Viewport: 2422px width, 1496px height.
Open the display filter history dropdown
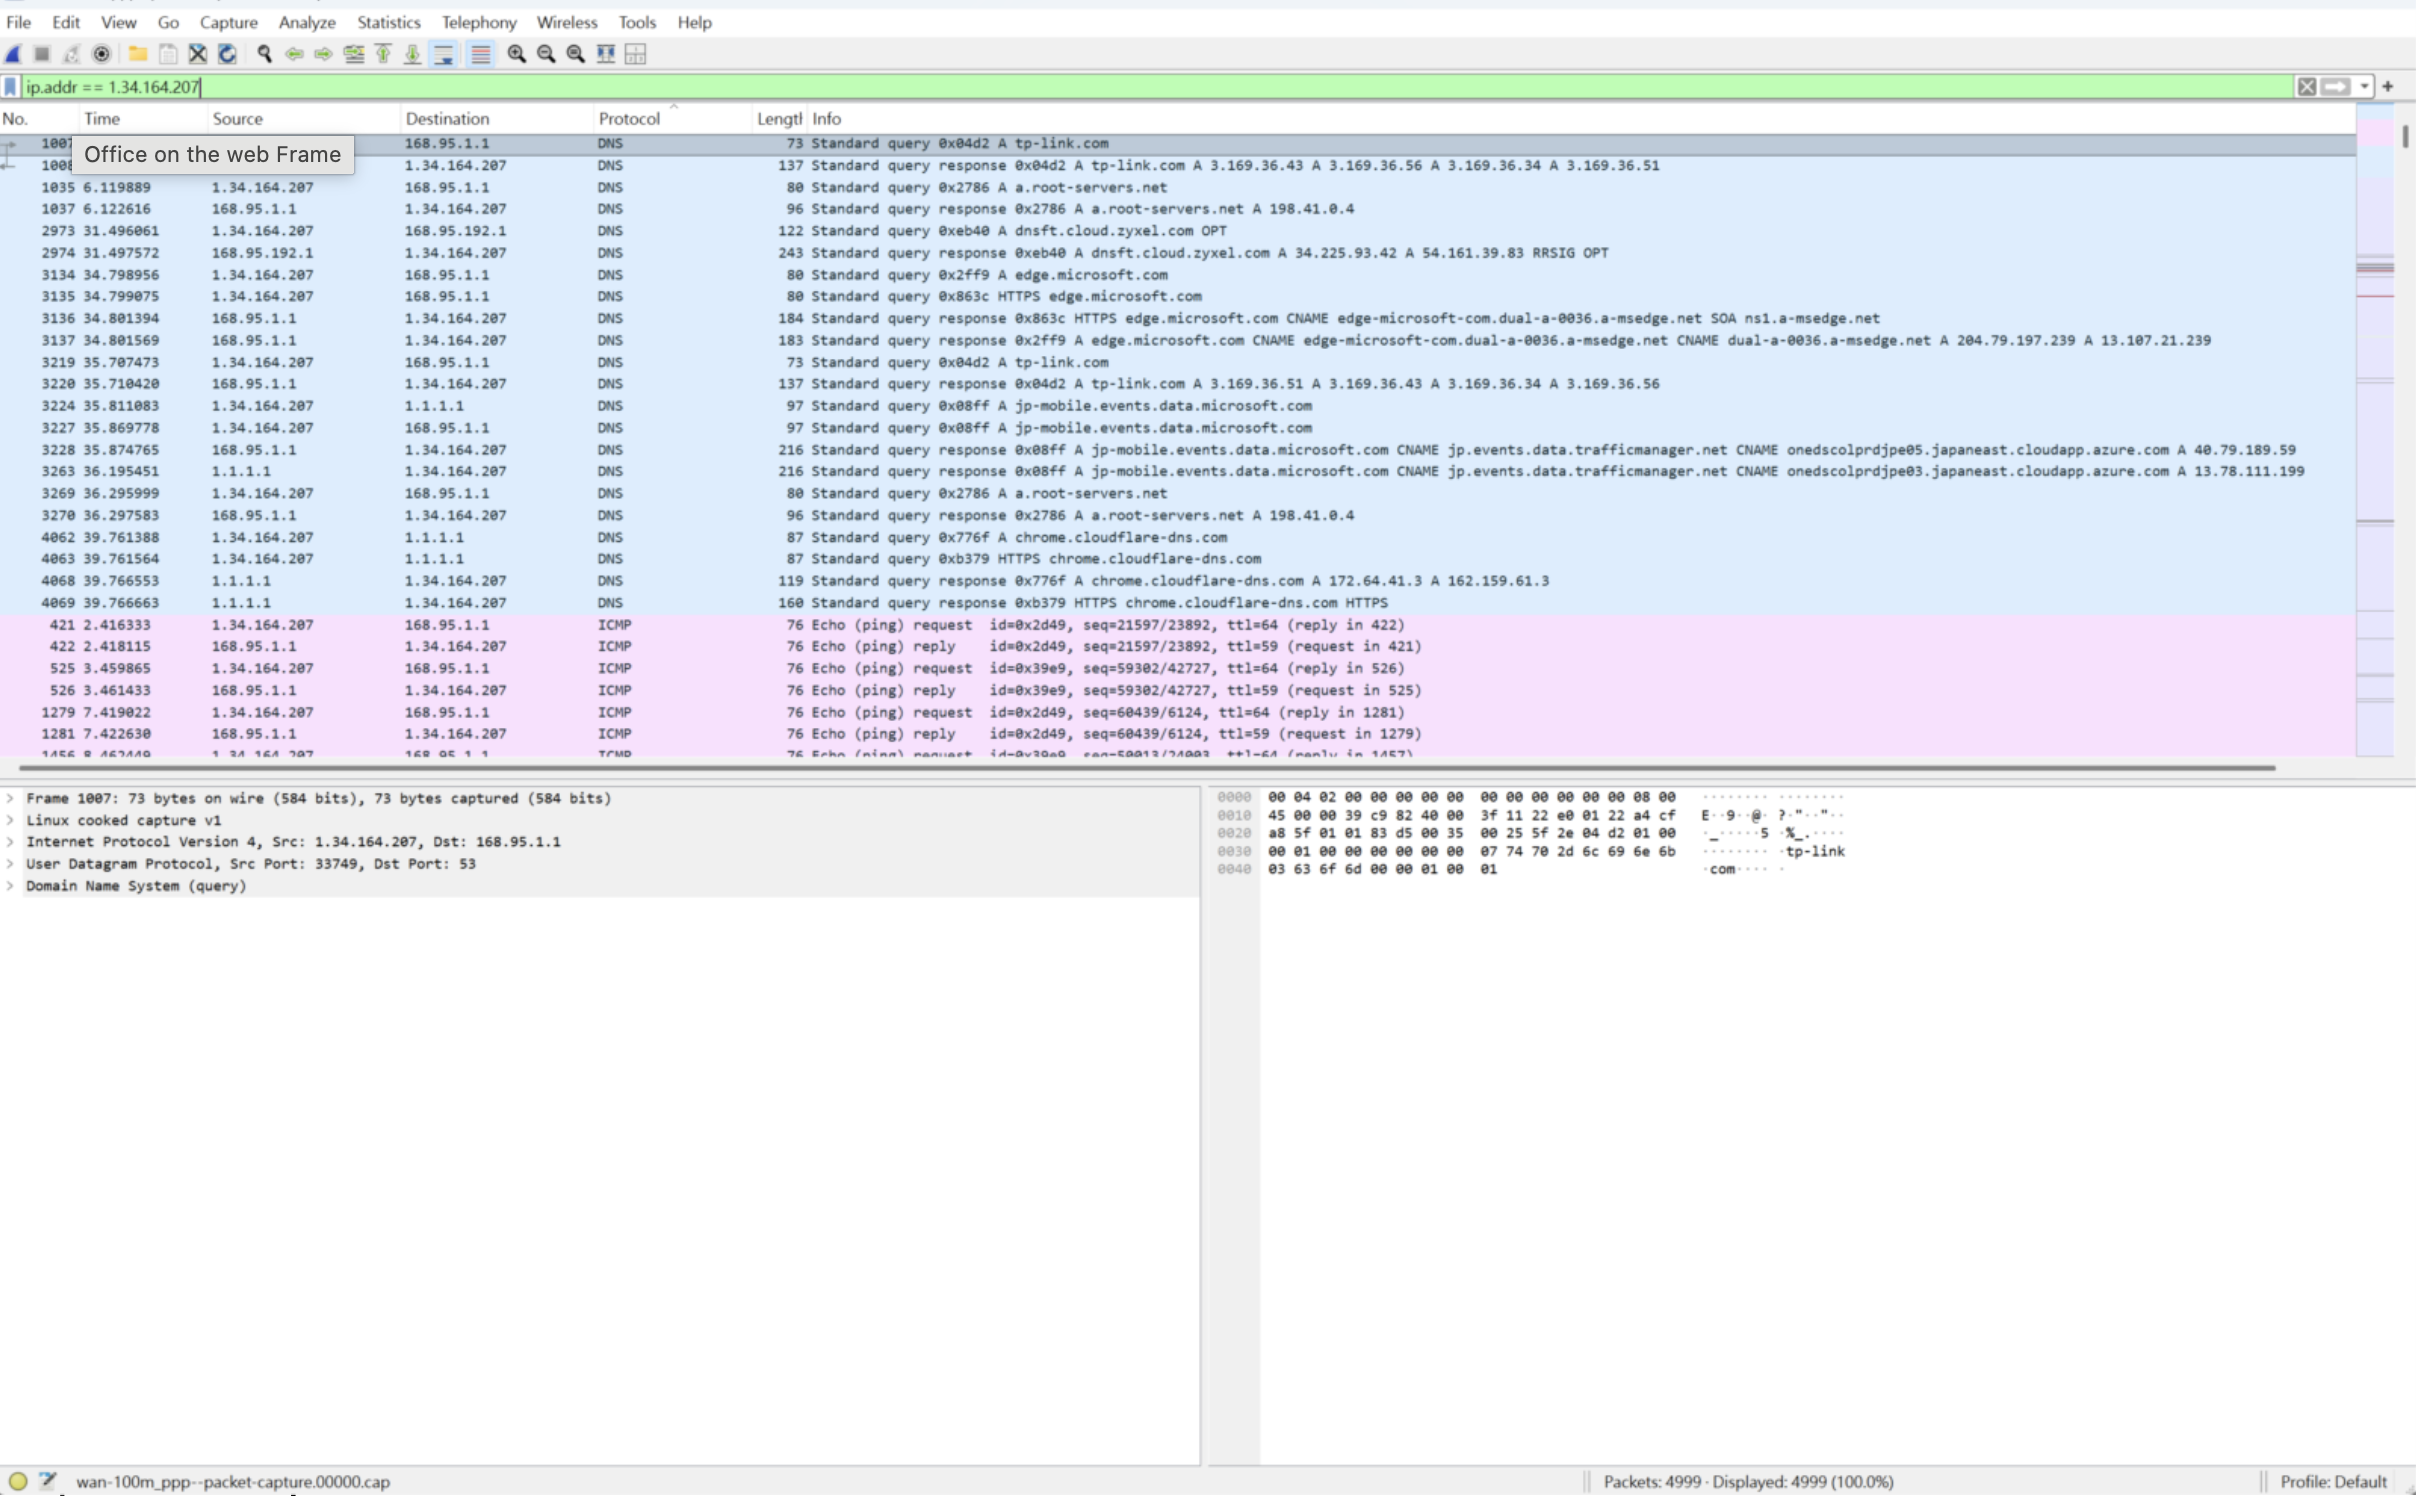[2364, 87]
